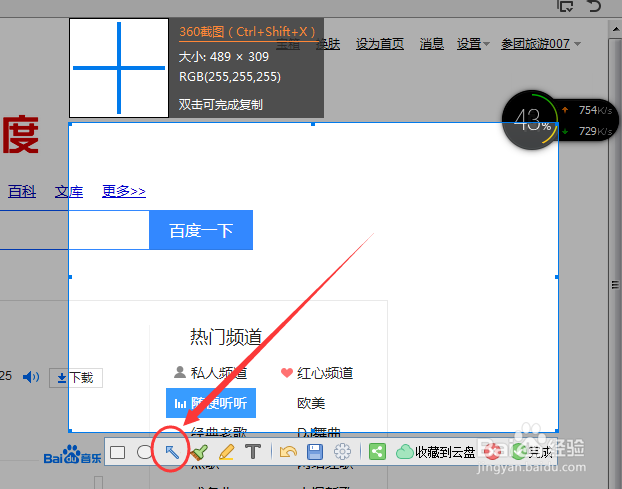Select 随便听听 channel
The image size is (622, 489).
tap(211, 403)
